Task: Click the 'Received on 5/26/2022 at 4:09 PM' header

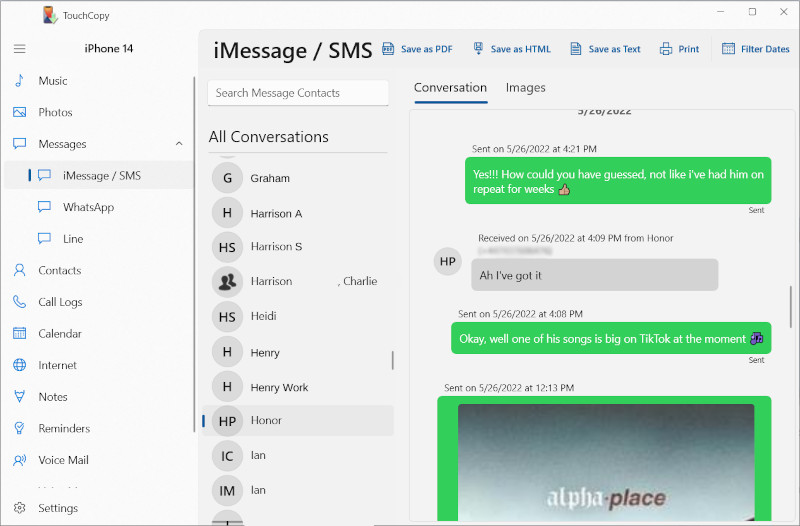Action: (576, 238)
